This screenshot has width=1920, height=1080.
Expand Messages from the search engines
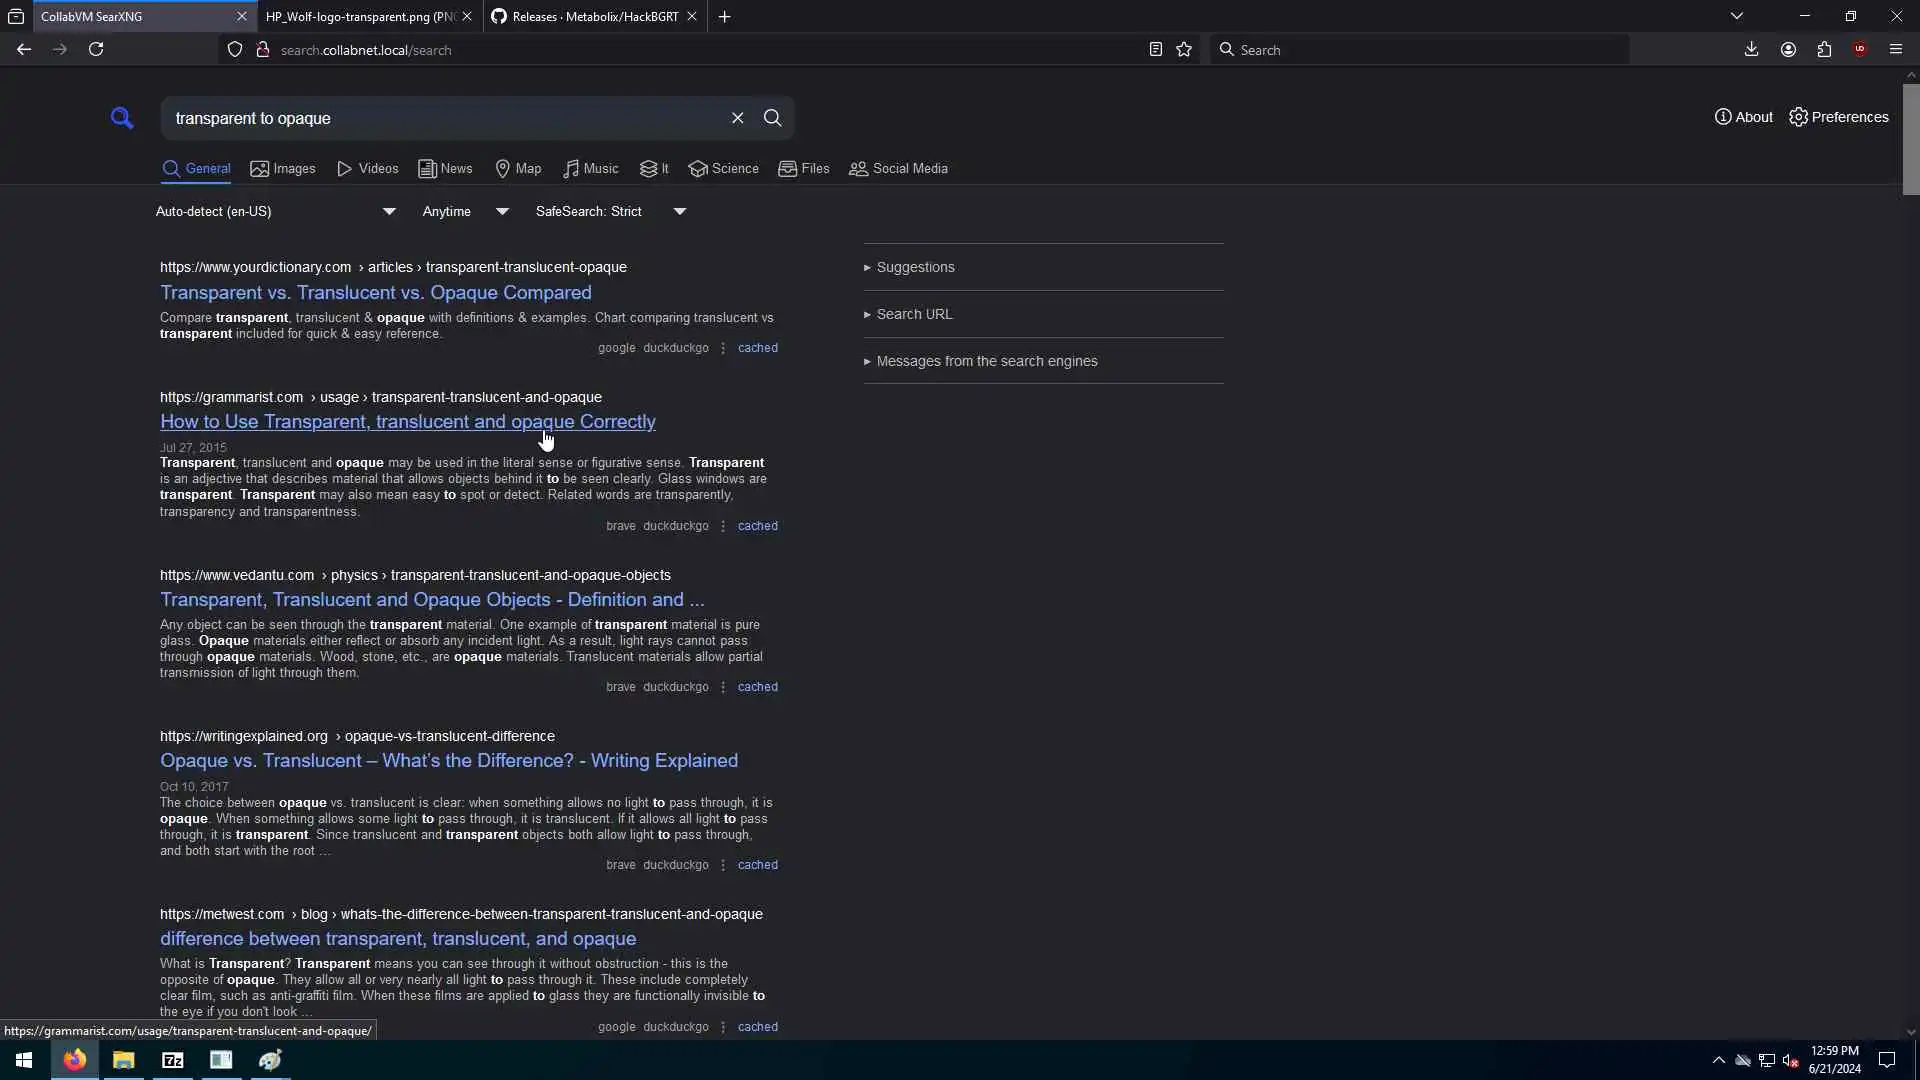pyautogui.click(x=986, y=361)
